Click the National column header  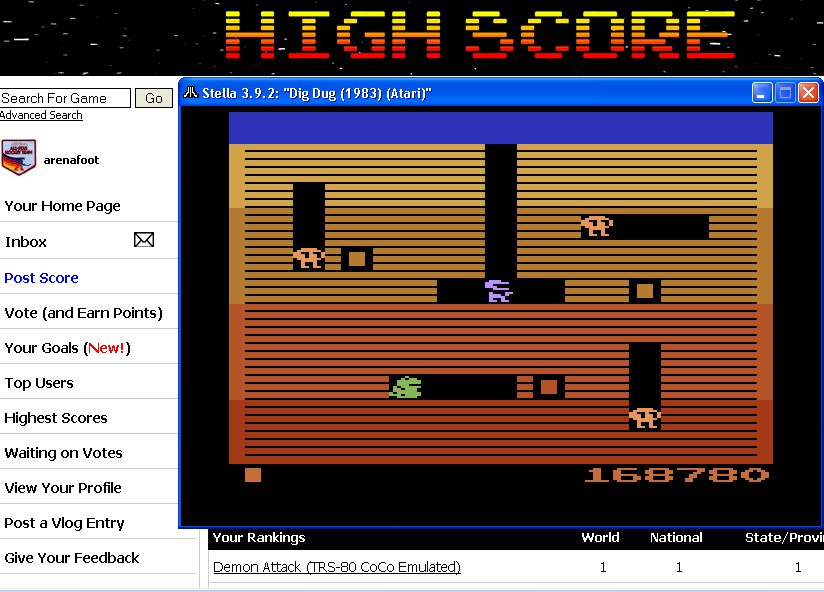coord(676,537)
